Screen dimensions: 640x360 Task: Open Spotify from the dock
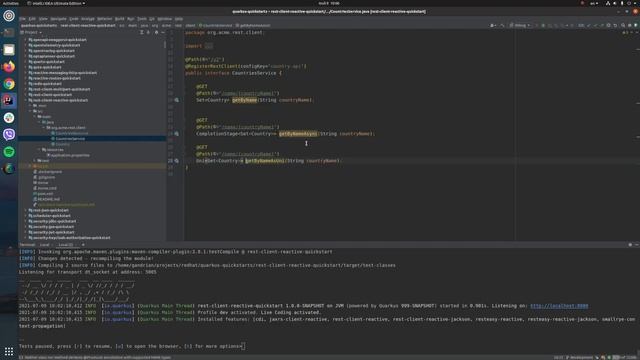click(9, 151)
